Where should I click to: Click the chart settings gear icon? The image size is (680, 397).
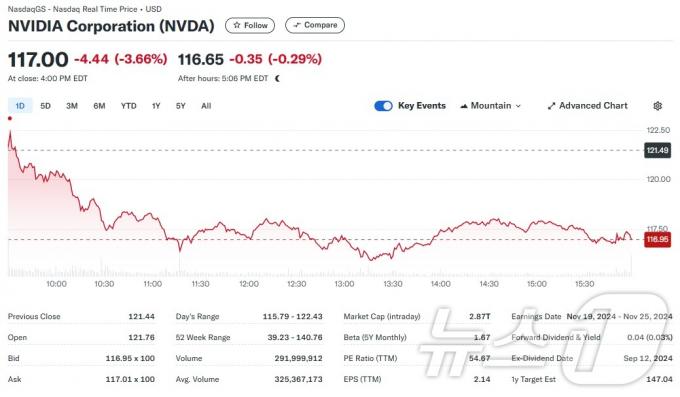click(x=657, y=106)
